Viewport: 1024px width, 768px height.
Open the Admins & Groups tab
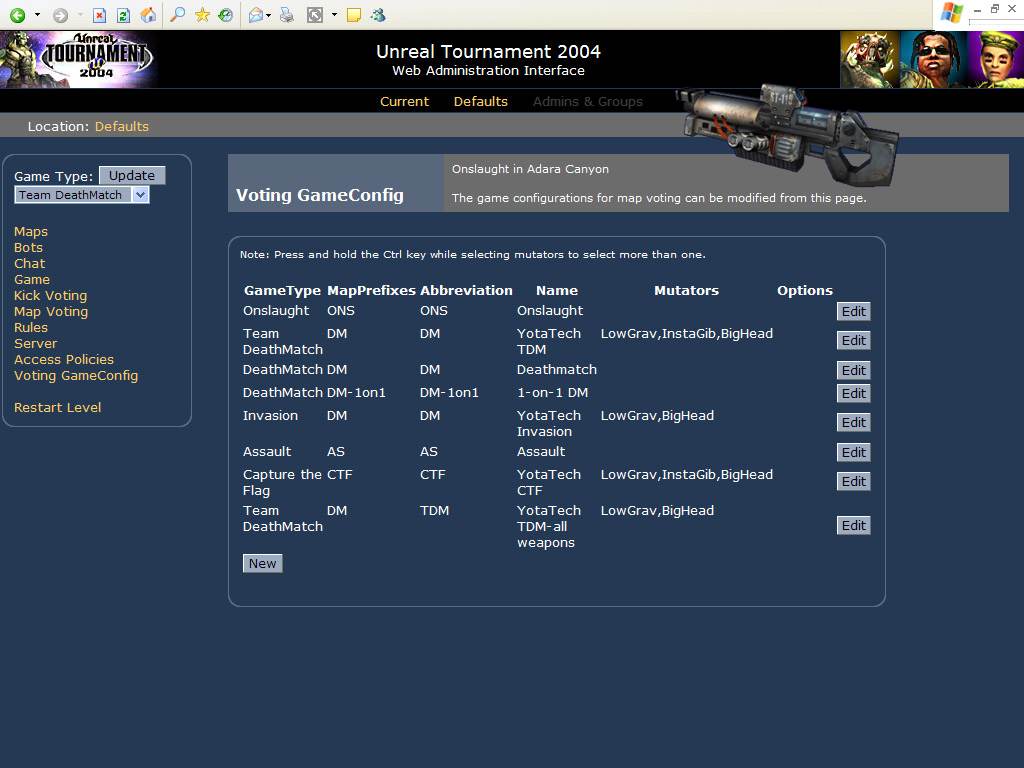click(588, 101)
